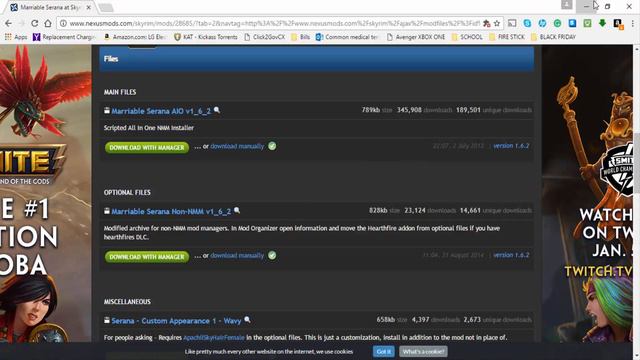Click What's a cookie button
This screenshot has height=360, width=640.
[423, 351]
